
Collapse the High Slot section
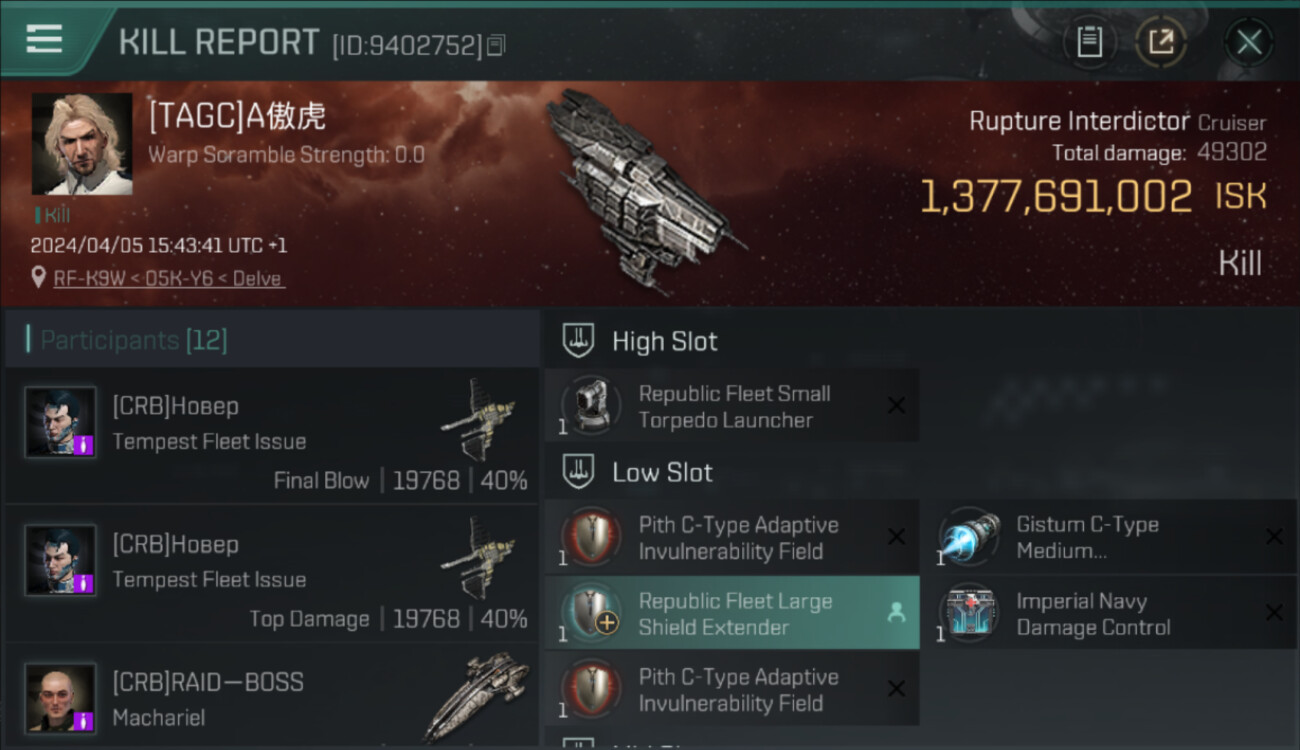click(x=579, y=341)
